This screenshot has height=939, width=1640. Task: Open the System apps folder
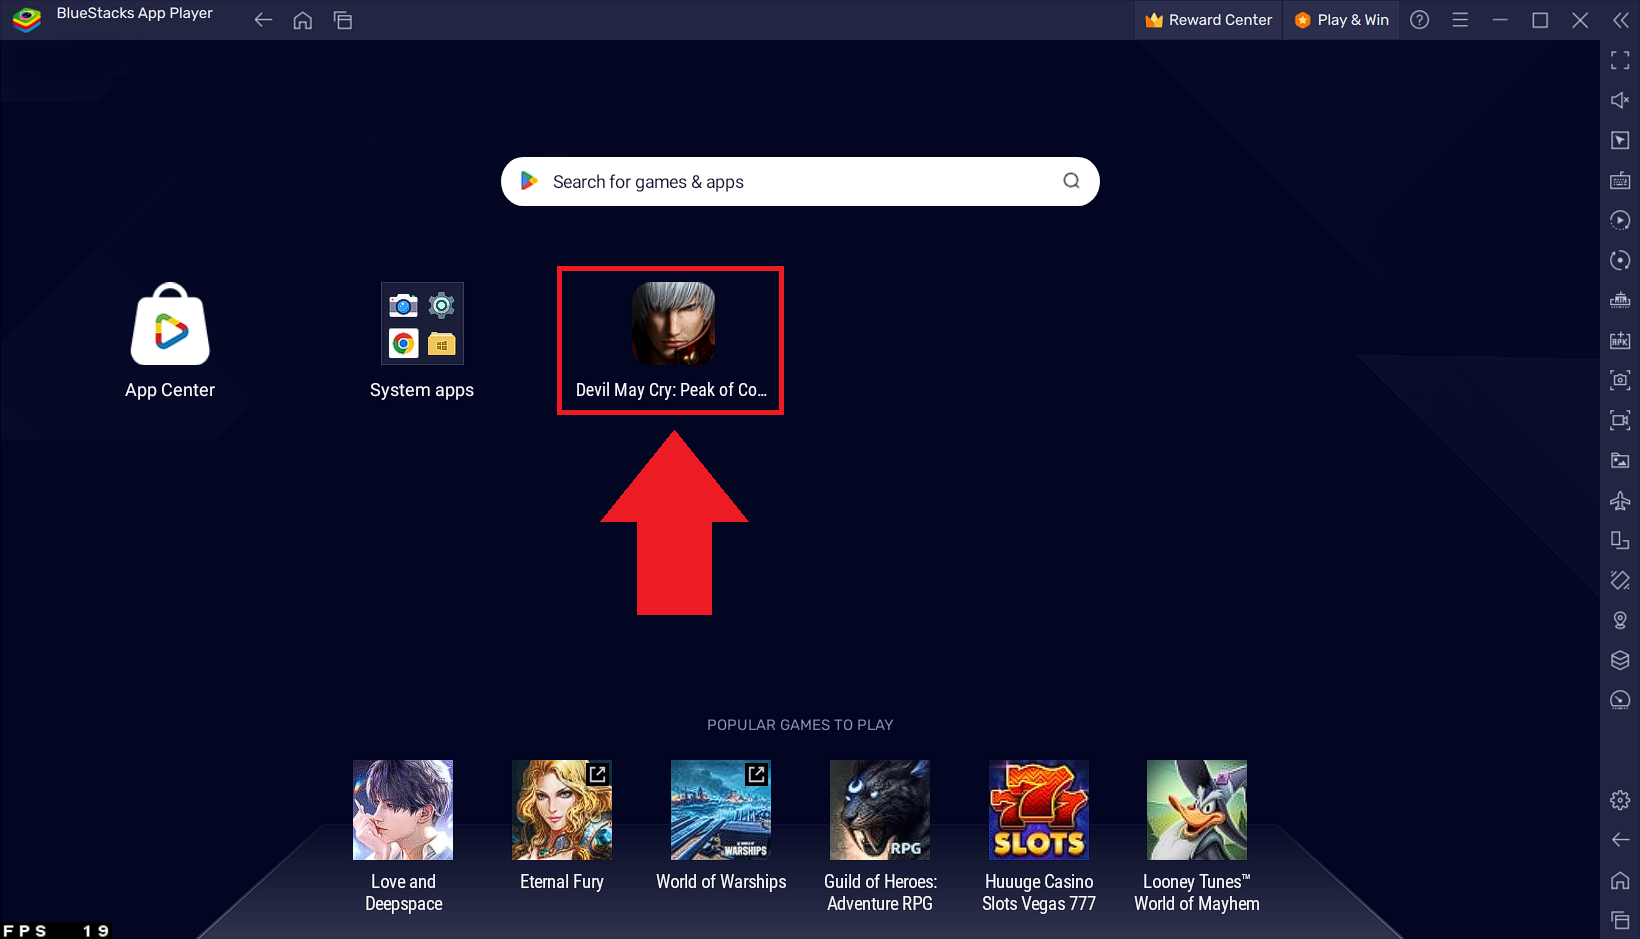[422, 341]
